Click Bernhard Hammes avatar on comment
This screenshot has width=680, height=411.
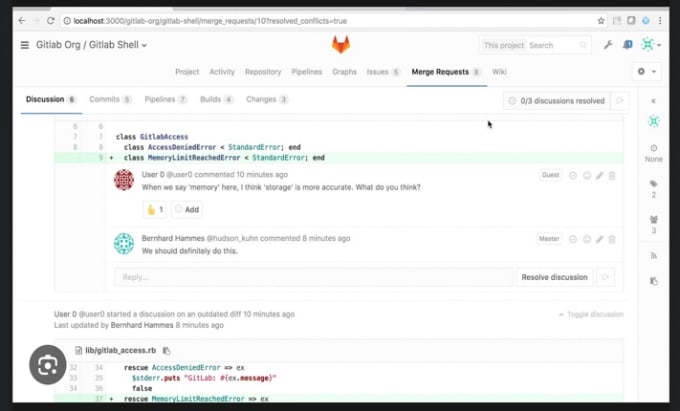pyautogui.click(x=124, y=244)
